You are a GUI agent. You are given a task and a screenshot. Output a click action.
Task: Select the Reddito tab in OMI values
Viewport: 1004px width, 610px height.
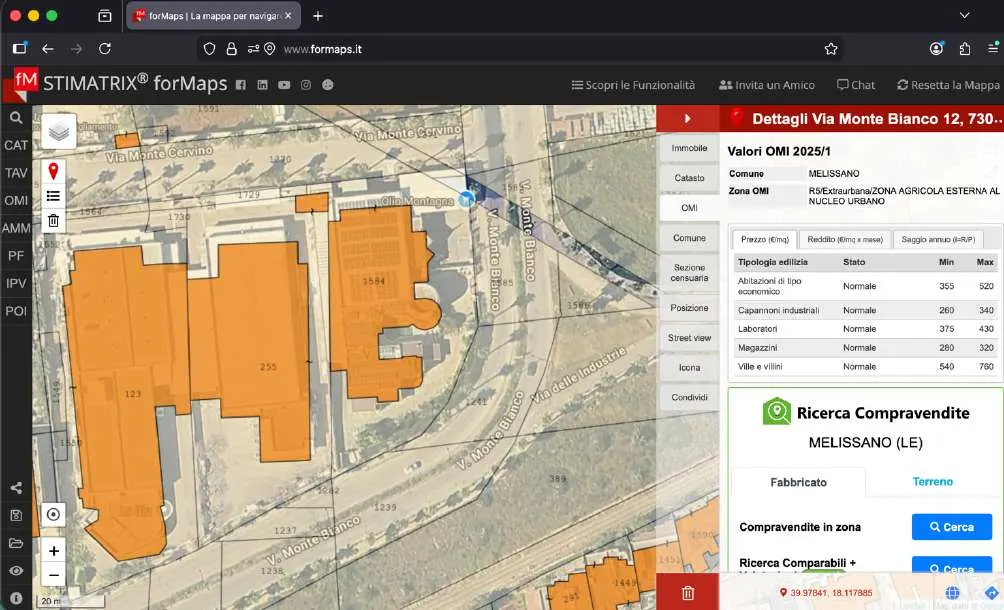click(845, 239)
